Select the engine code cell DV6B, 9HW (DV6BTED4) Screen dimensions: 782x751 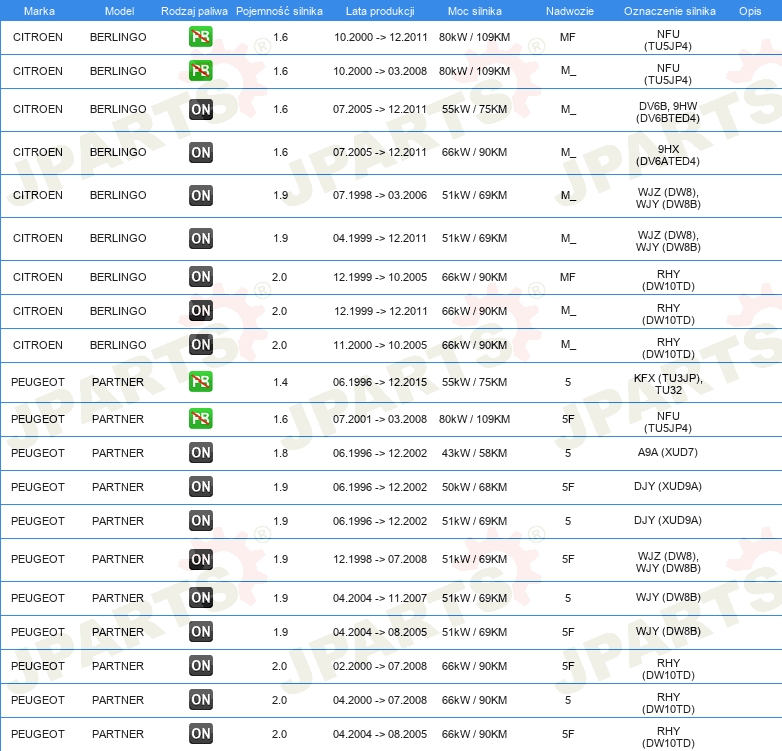[668, 112]
